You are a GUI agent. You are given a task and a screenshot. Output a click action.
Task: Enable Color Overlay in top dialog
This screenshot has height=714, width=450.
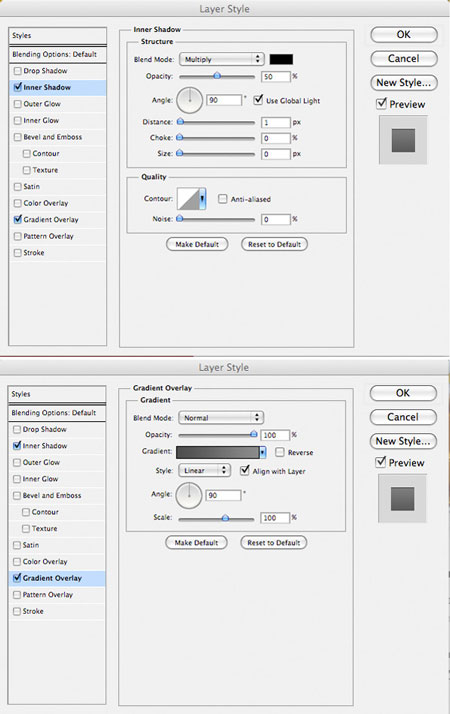[18, 203]
